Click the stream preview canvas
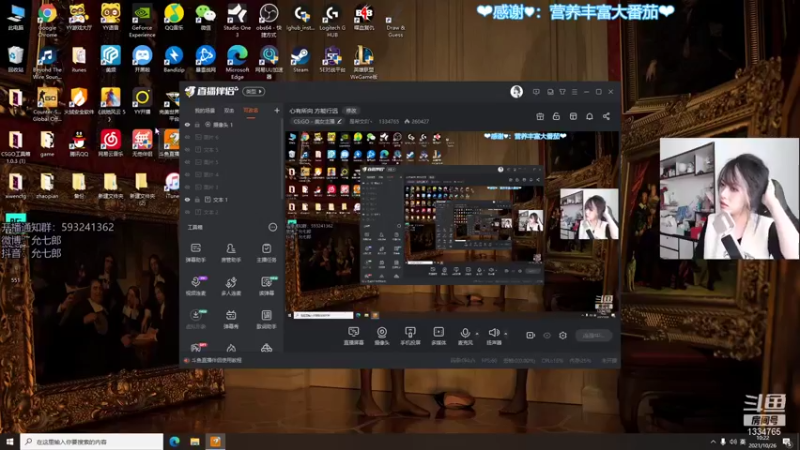 coord(452,225)
